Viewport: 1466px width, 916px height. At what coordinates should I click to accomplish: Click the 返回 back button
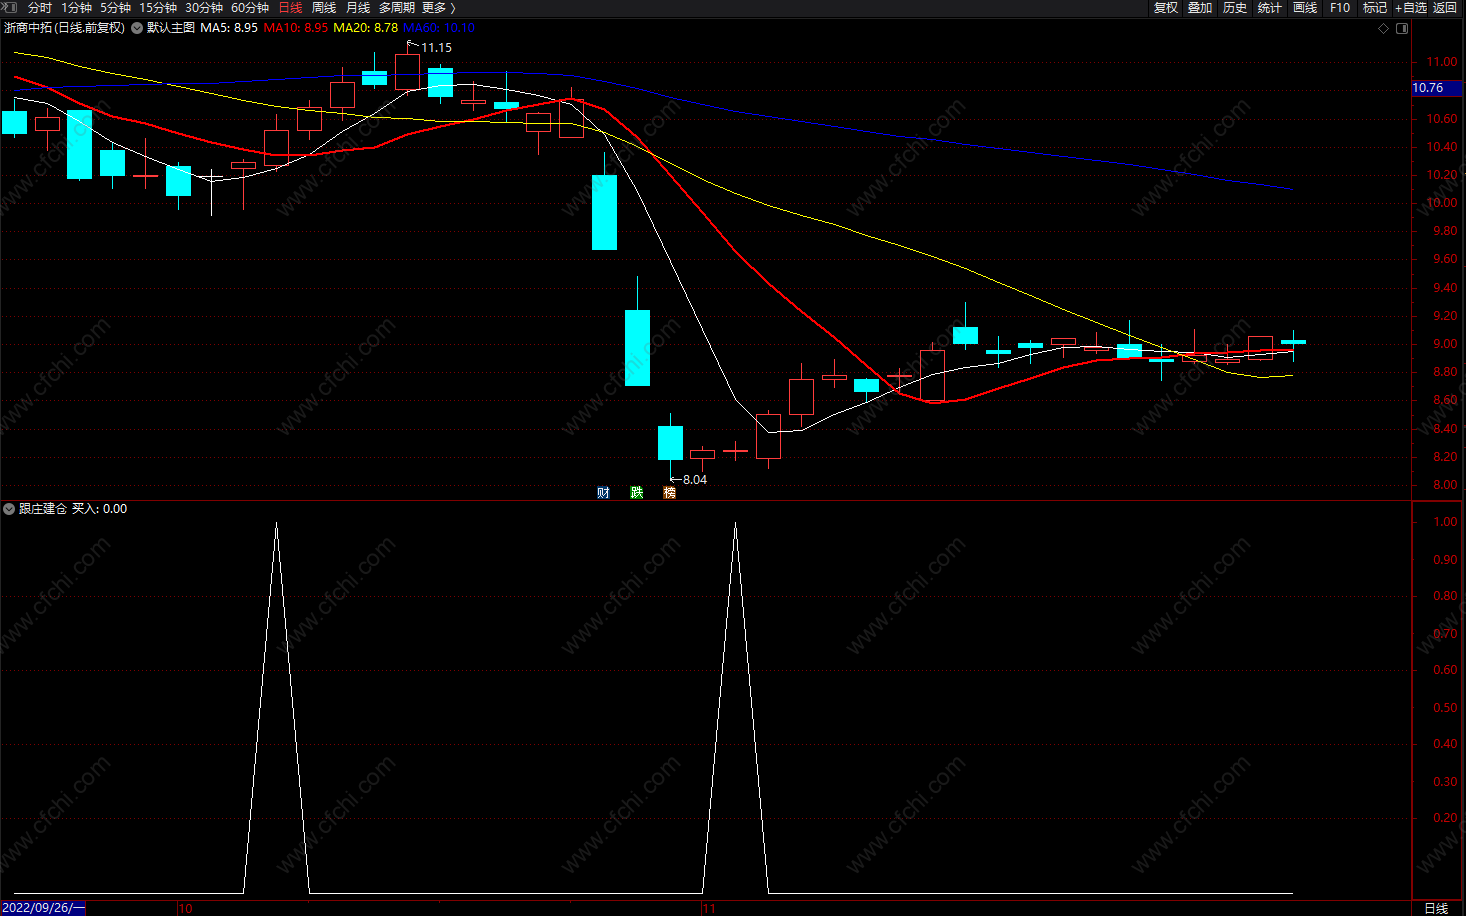click(x=1445, y=7)
